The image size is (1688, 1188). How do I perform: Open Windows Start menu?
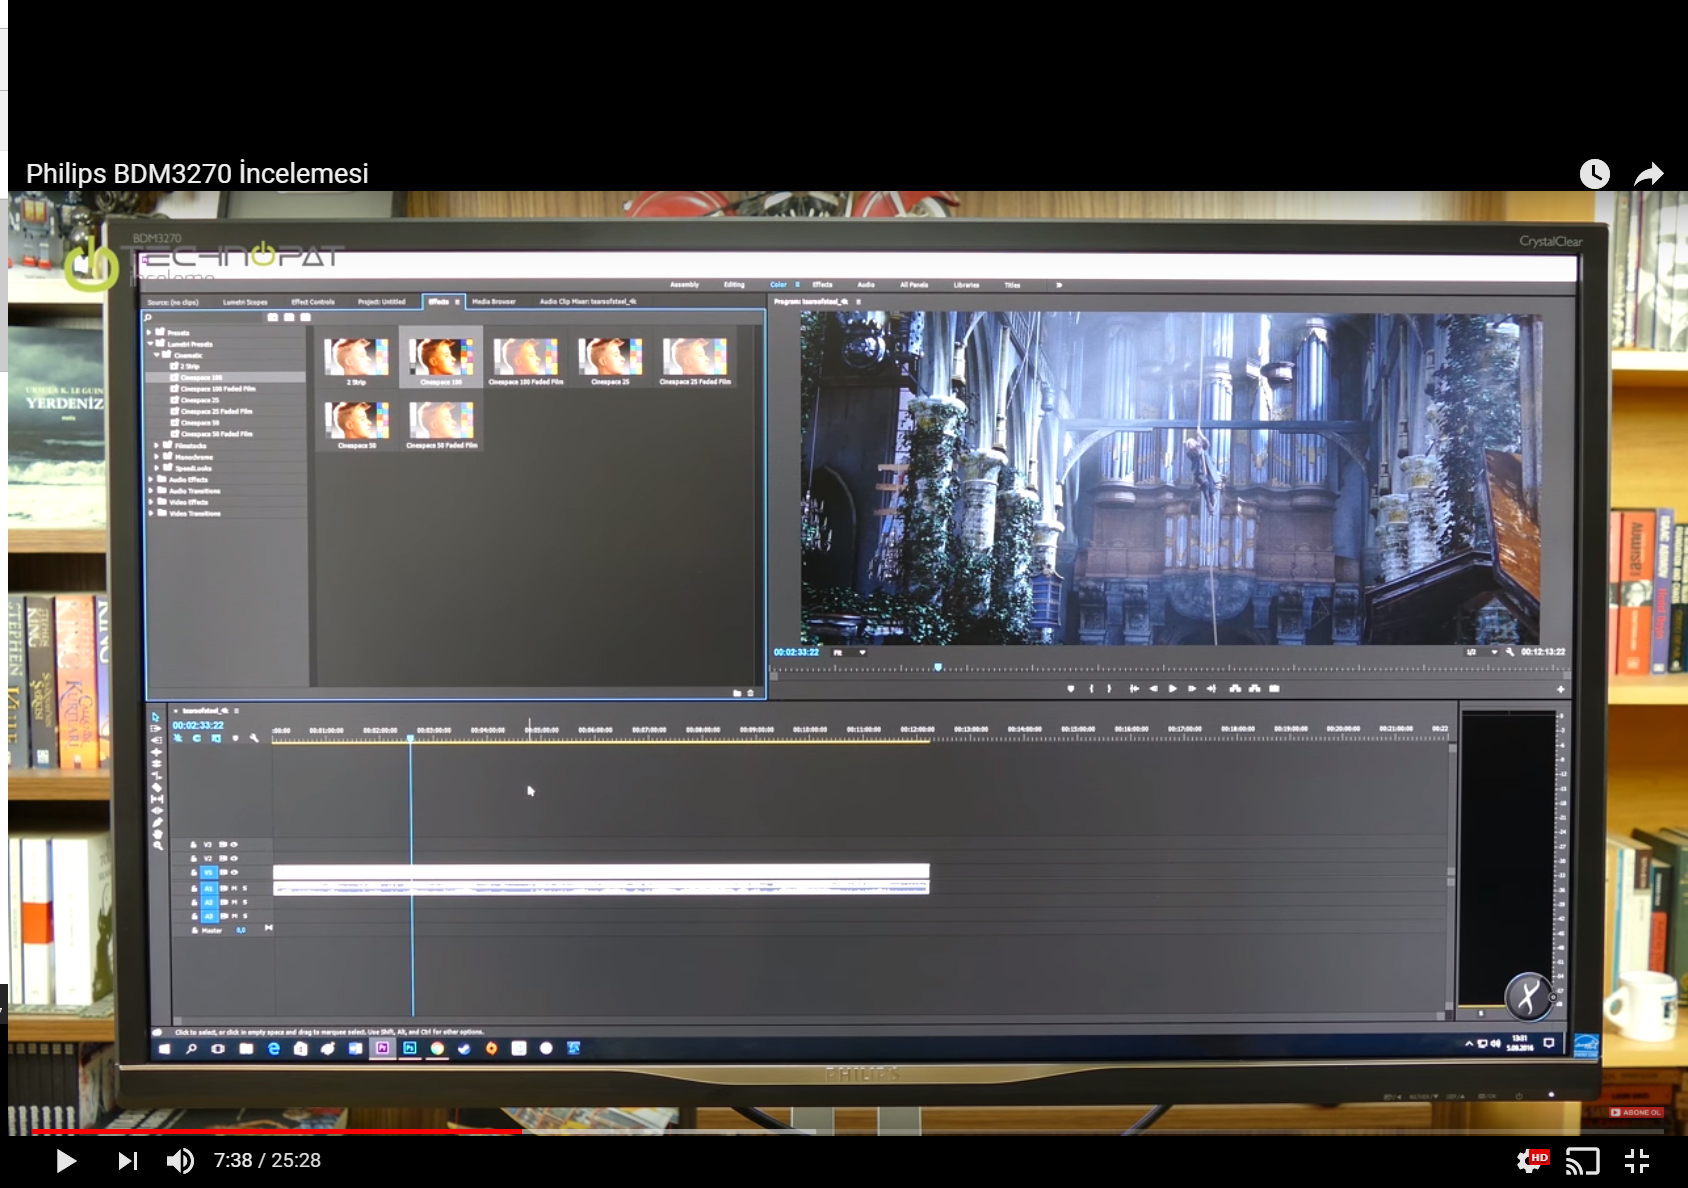point(164,1048)
